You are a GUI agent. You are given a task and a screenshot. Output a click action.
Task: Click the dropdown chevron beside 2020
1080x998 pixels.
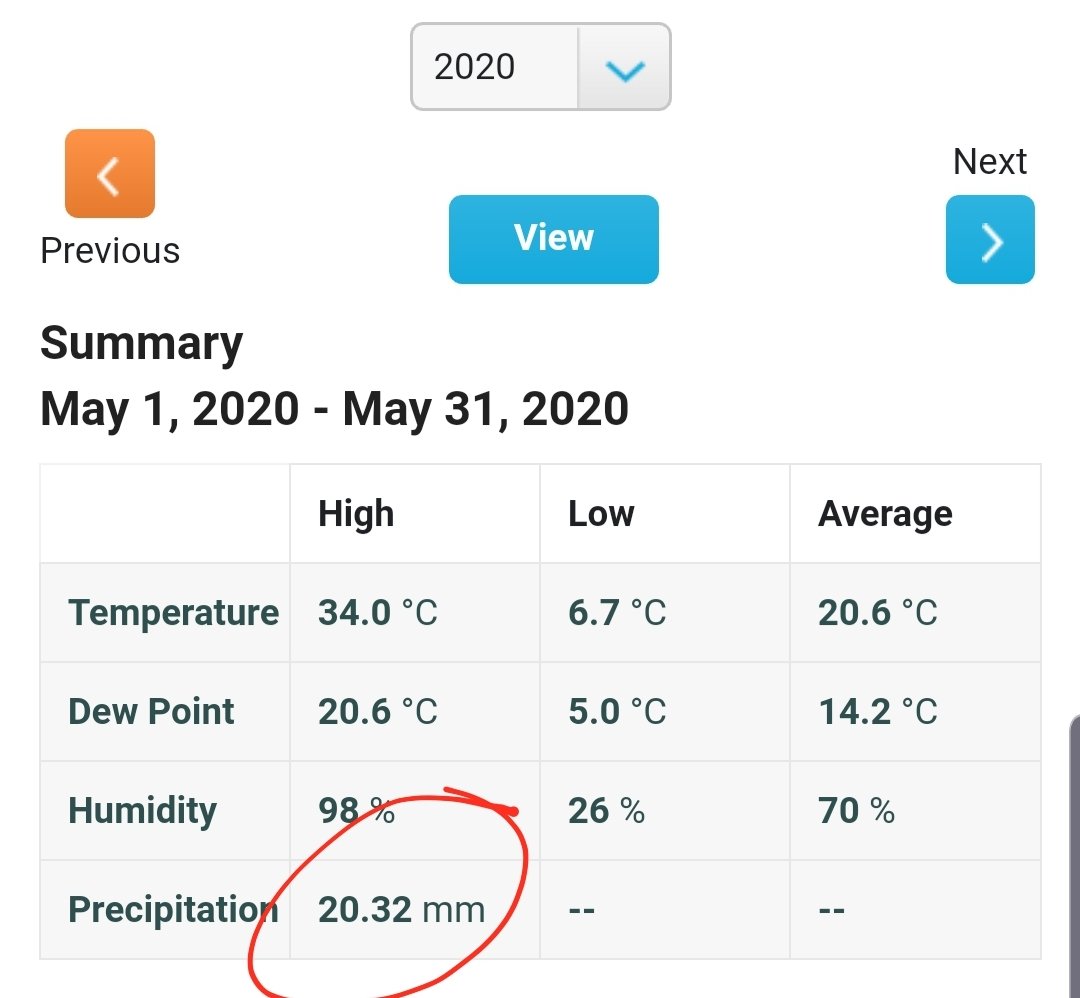[x=624, y=68]
